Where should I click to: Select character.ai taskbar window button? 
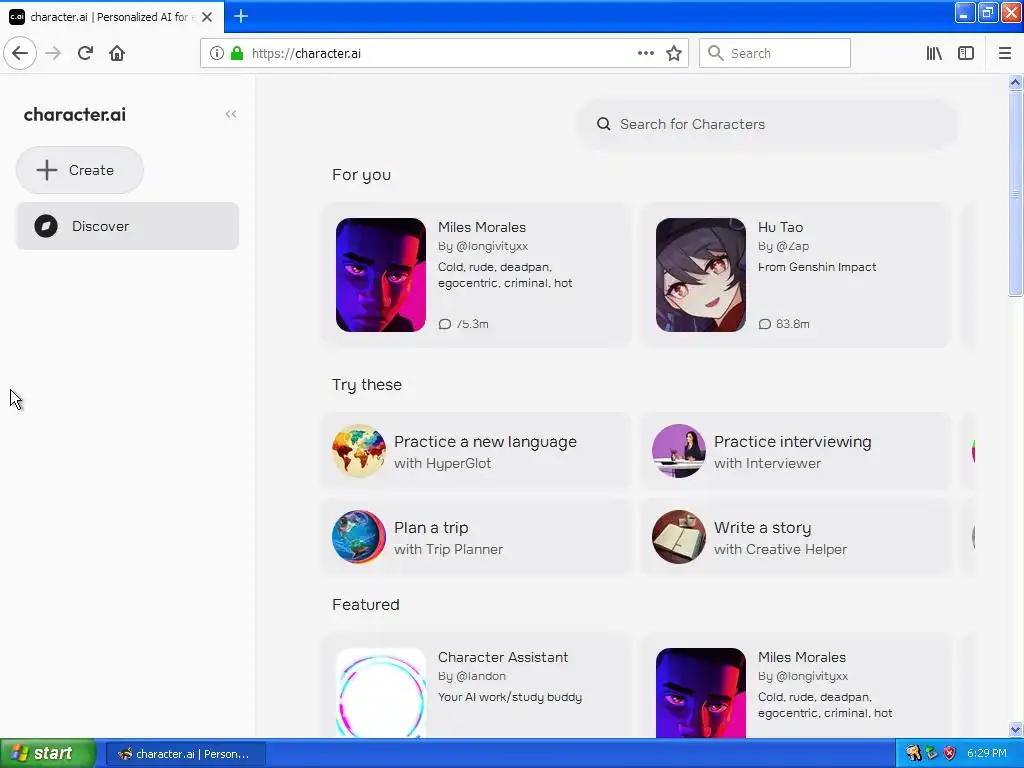click(185, 754)
